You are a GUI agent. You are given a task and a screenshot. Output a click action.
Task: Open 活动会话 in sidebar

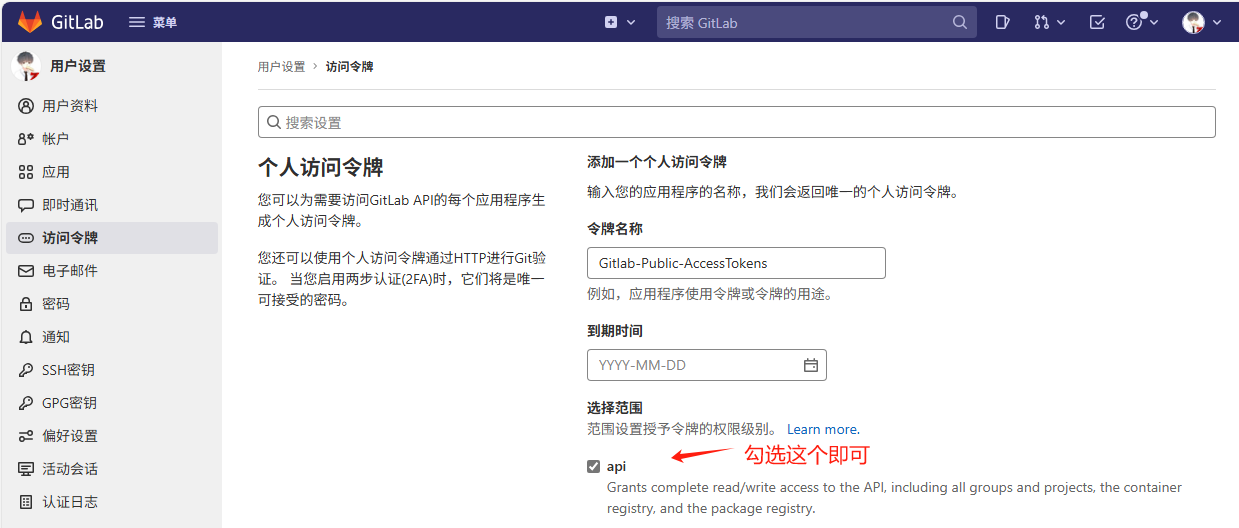point(112,469)
